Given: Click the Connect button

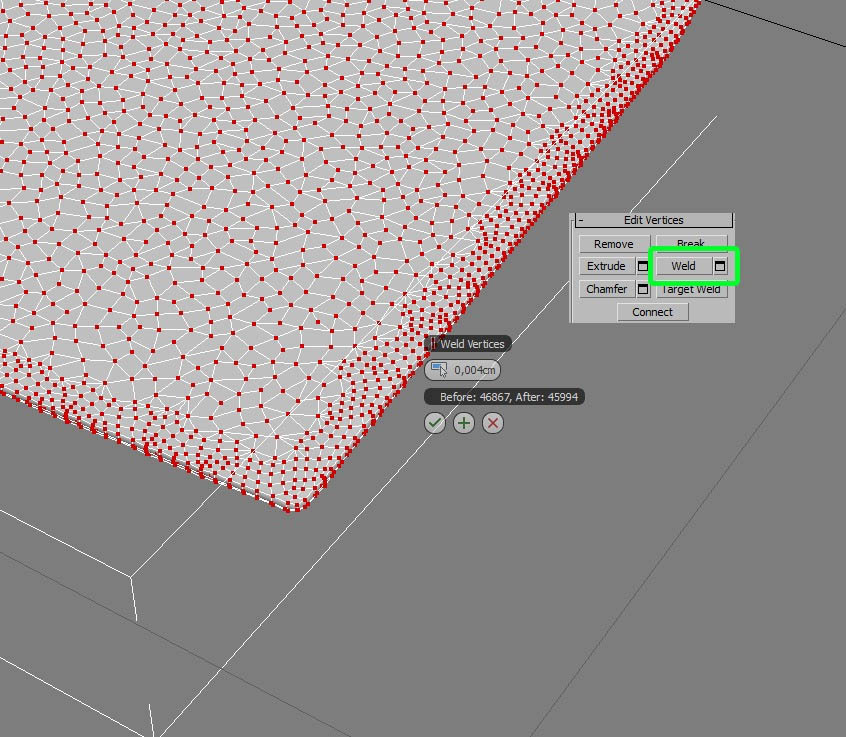Looking at the screenshot, I should point(652,312).
